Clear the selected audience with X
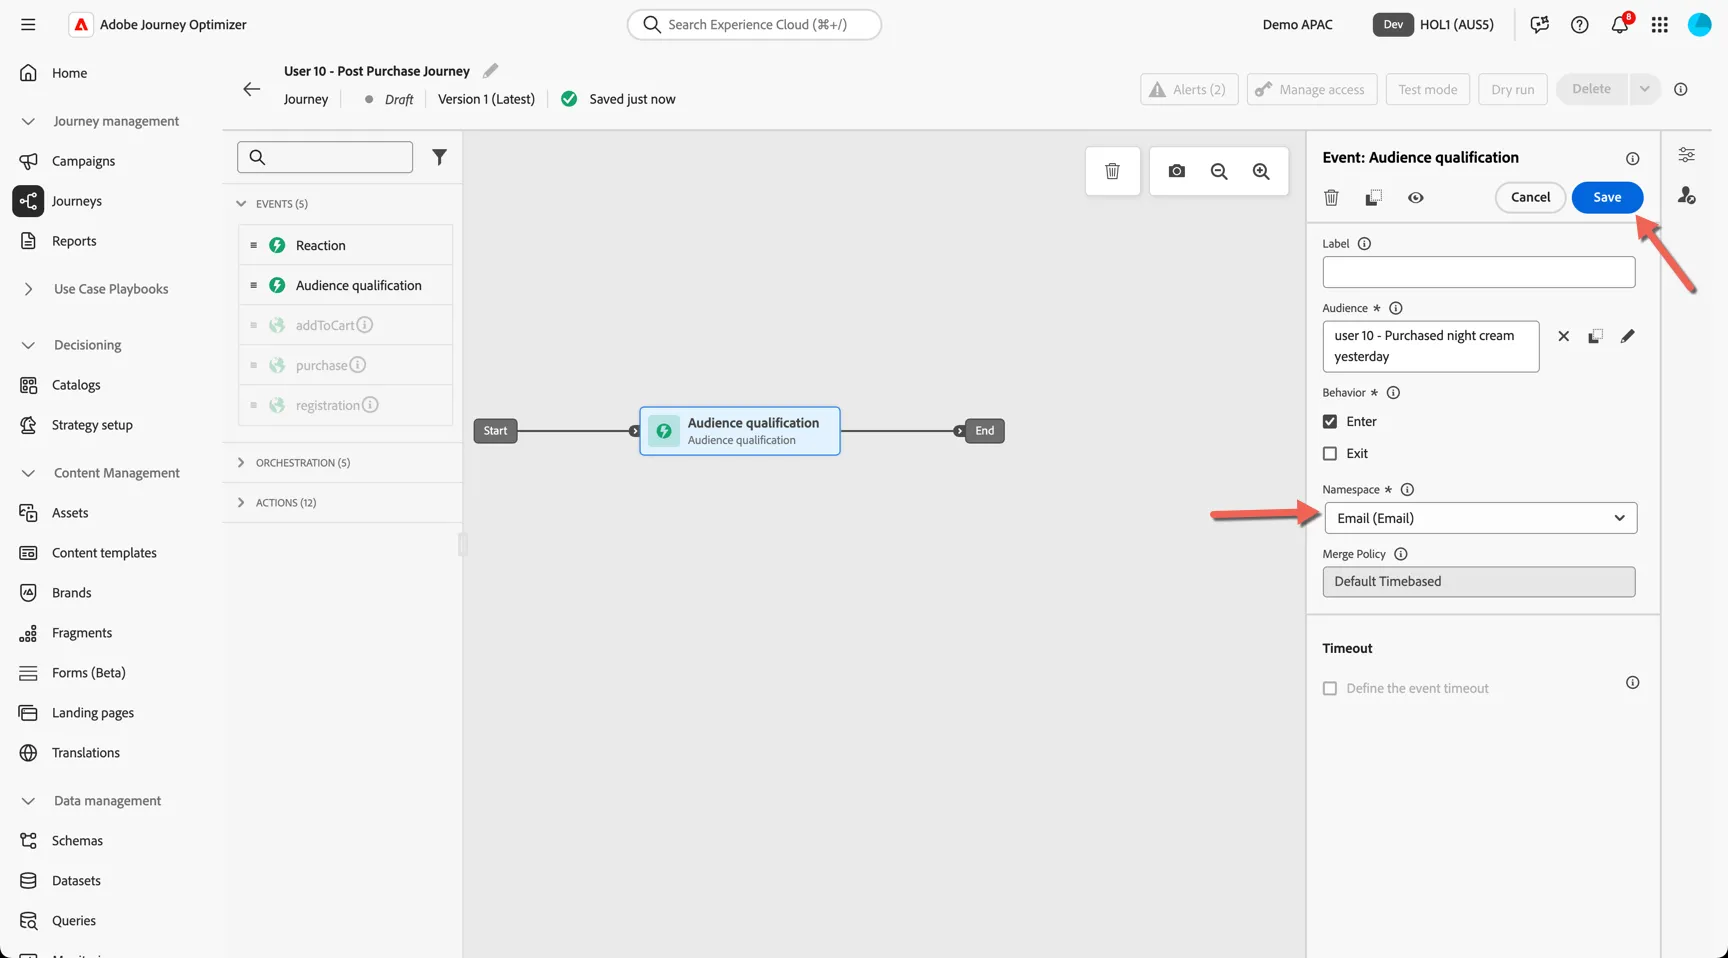Image resolution: width=1728 pixels, height=958 pixels. tap(1563, 336)
